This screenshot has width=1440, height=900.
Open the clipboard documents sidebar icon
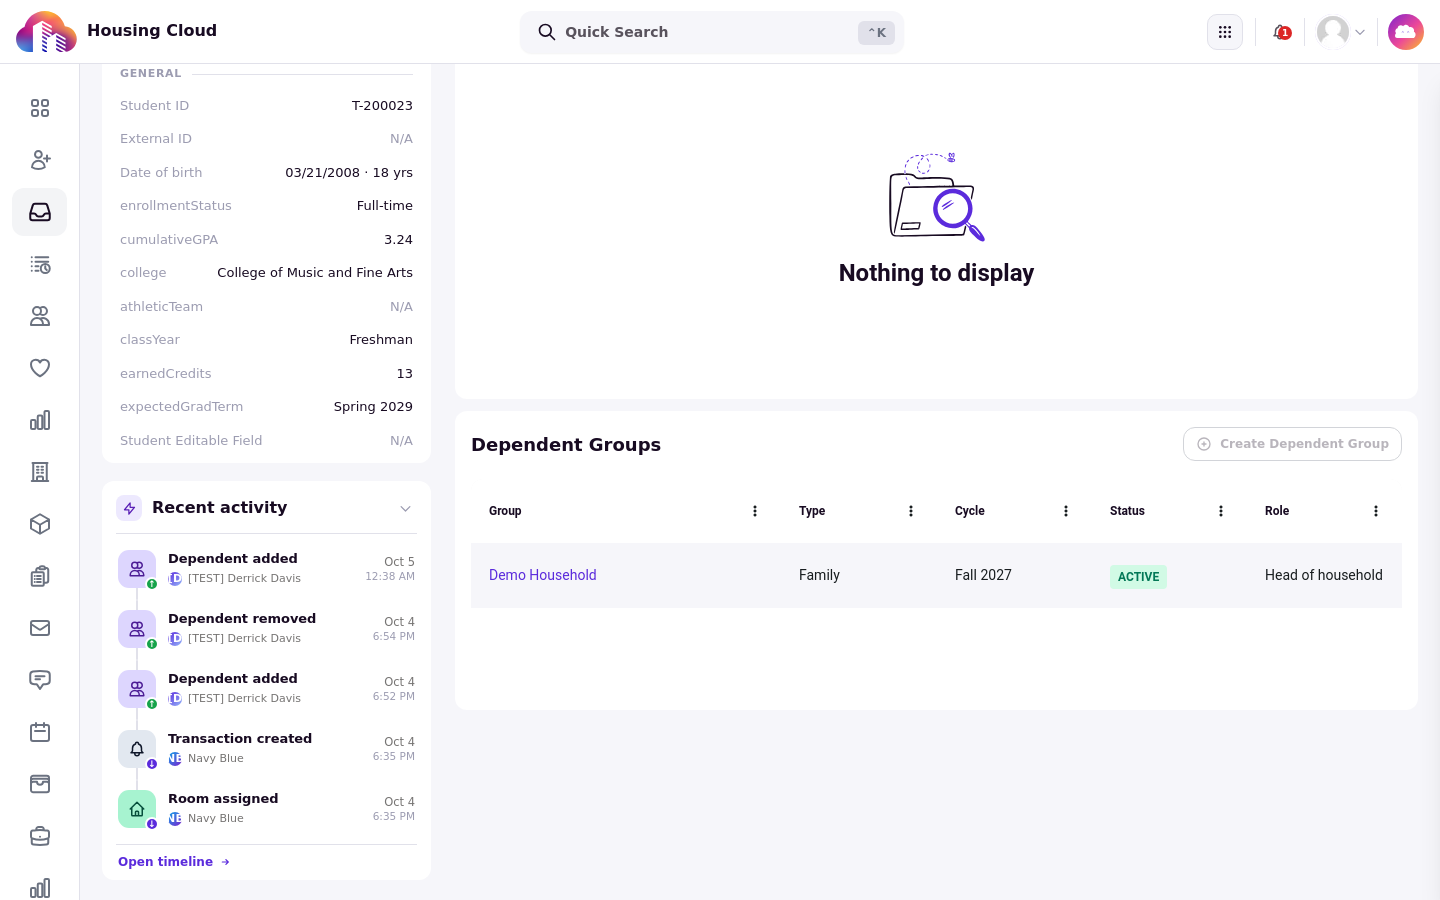(x=40, y=576)
